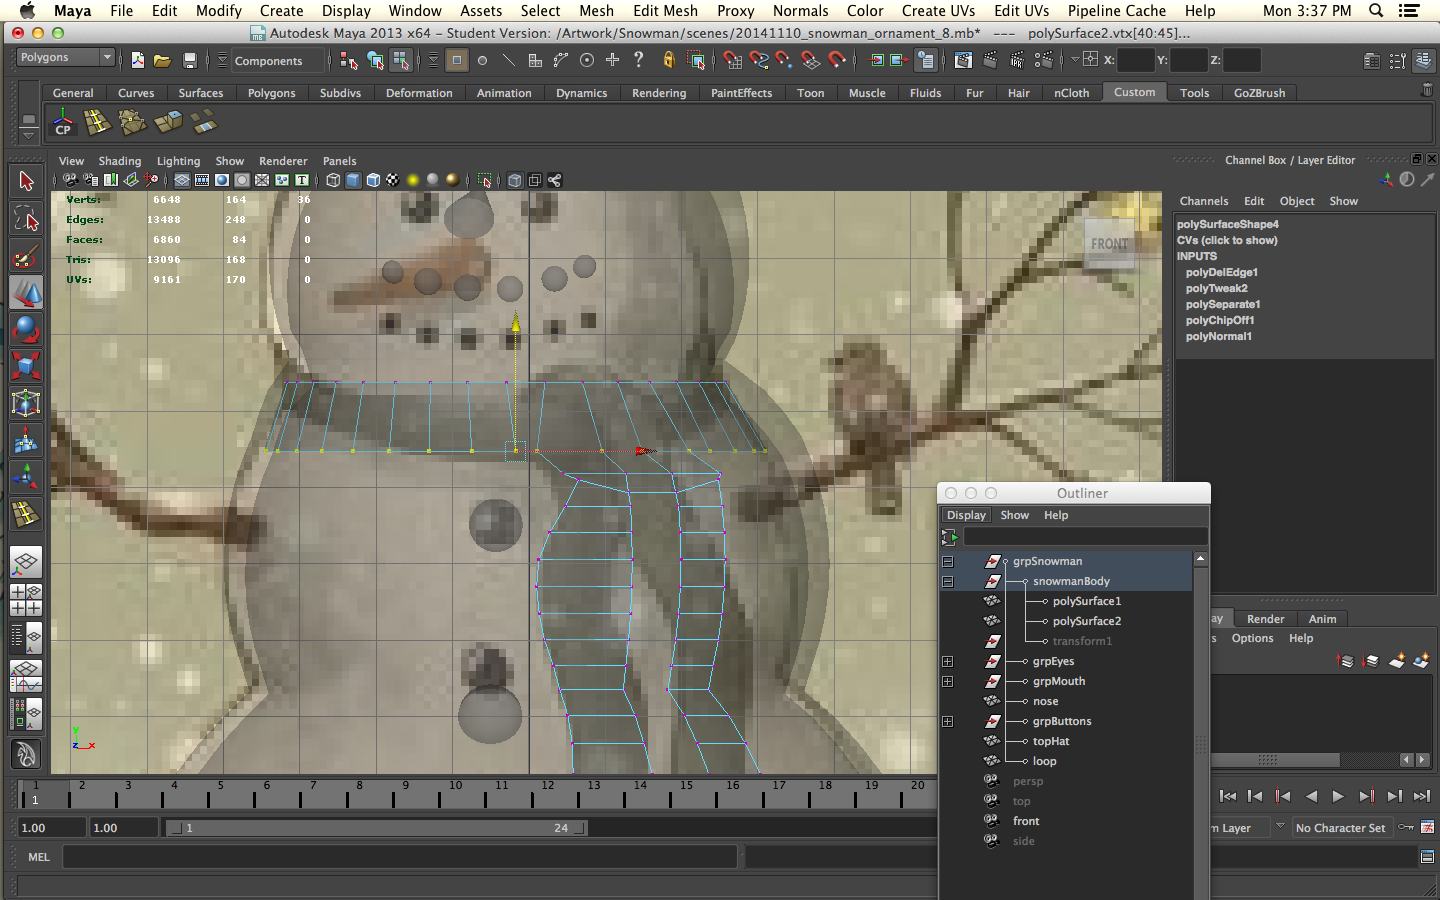Open the Edit Mesh menu
Image resolution: width=1440 pixels, height=900 pixels.
pos(665,11)
